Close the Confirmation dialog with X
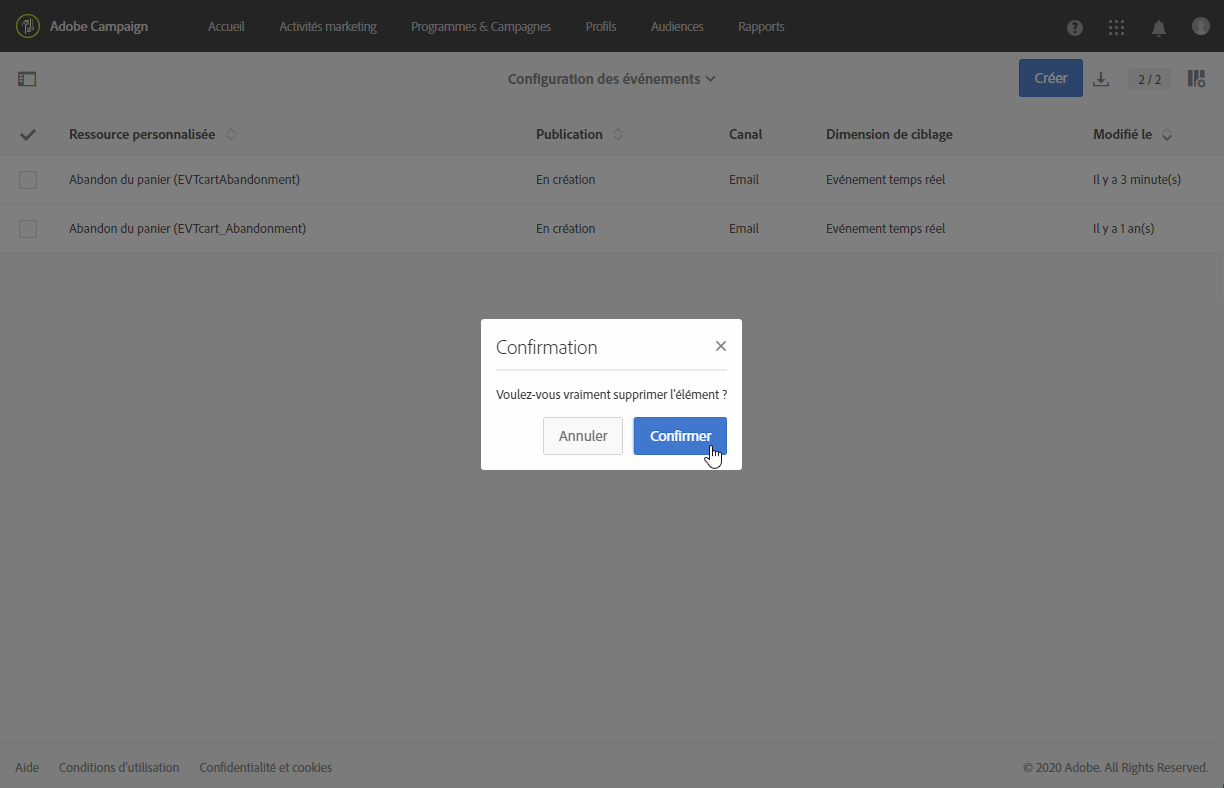1224x788 pixels. pos(721,346)
